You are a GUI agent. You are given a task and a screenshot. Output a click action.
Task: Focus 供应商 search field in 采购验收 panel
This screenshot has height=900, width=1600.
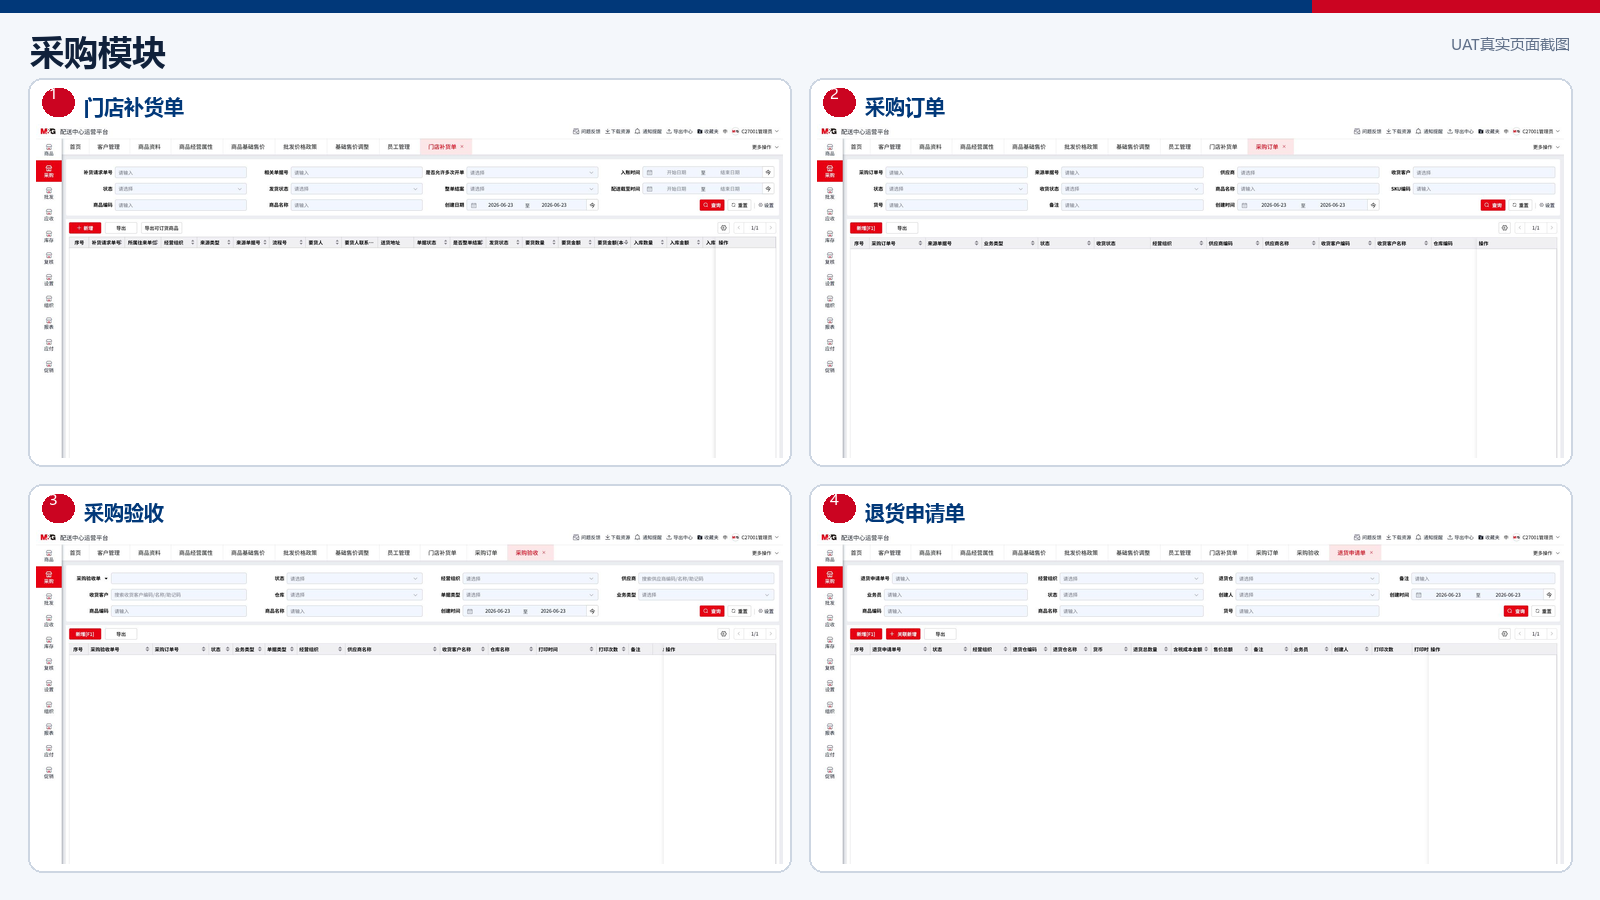click(706, 579)
